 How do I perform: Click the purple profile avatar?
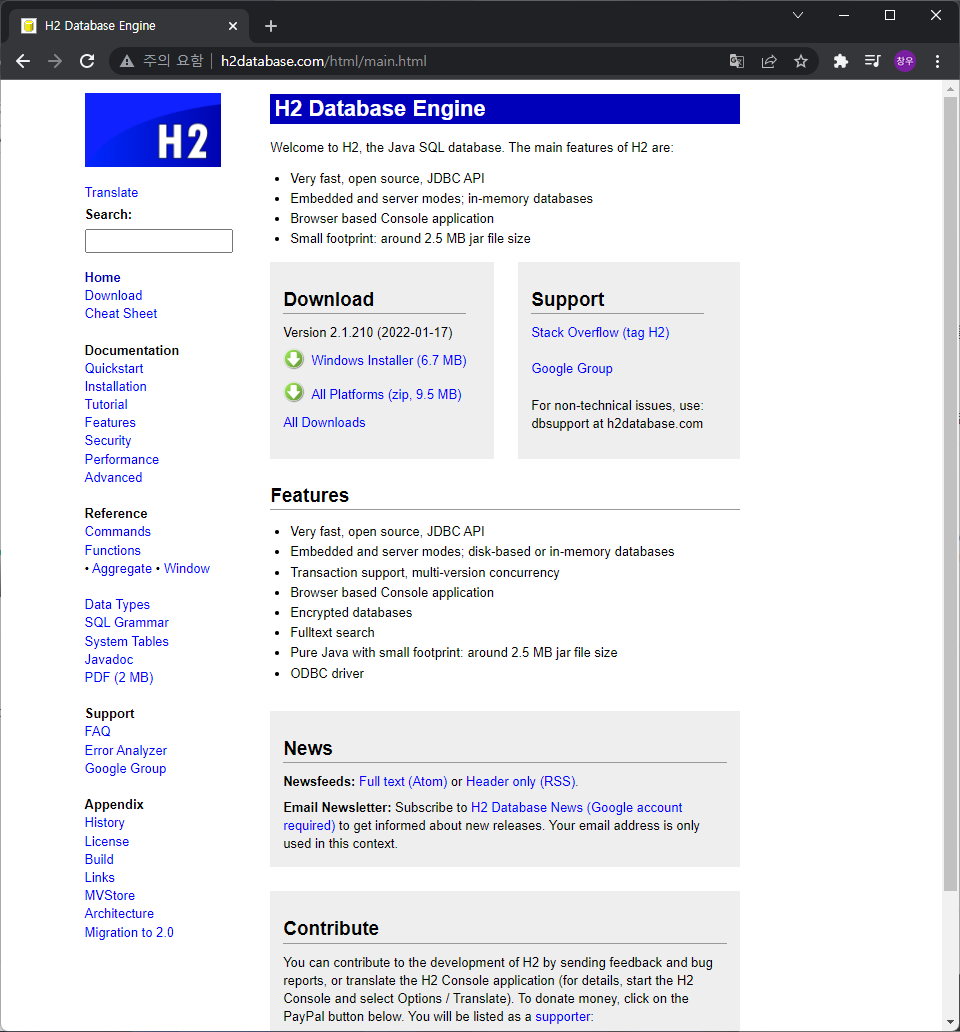pos(905,61)
